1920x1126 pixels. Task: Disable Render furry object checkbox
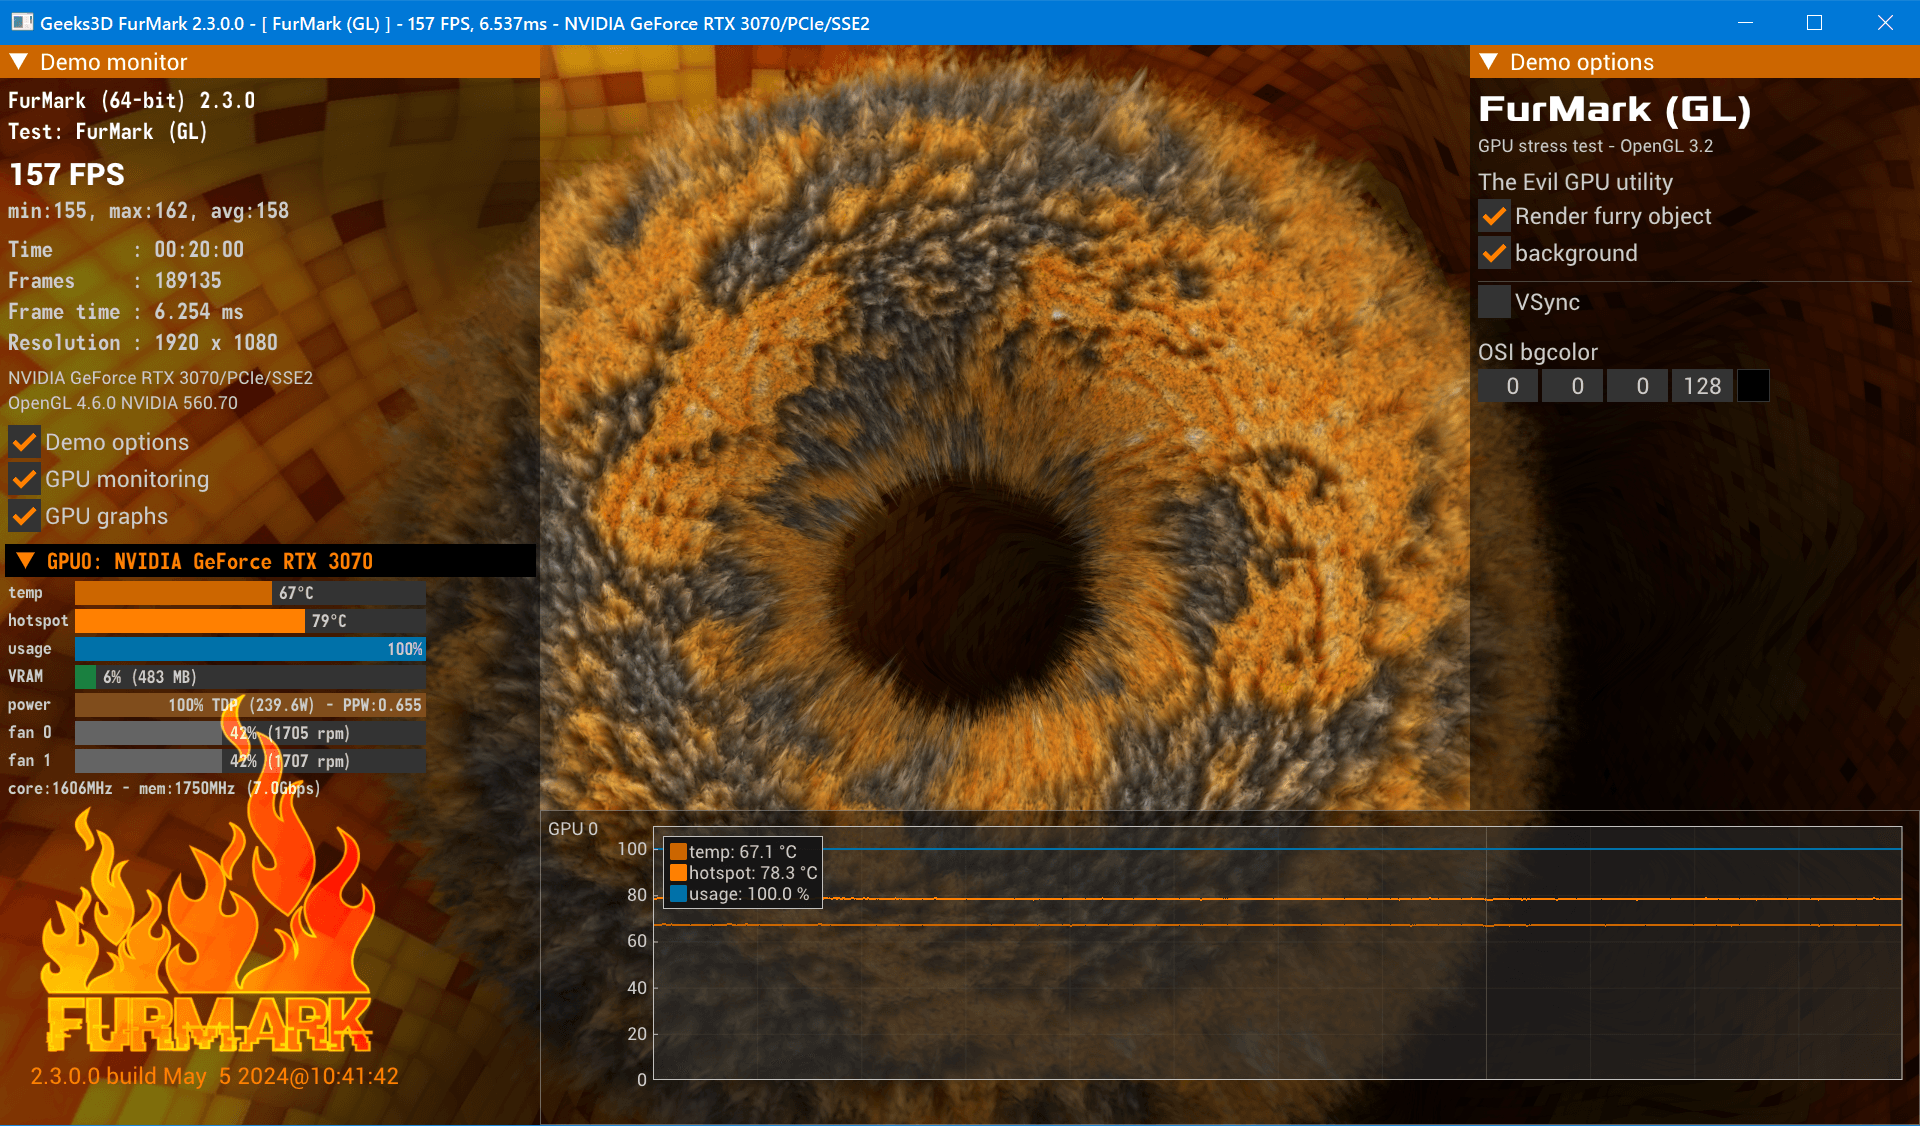pyautogui.click(x=1495, y=216)
